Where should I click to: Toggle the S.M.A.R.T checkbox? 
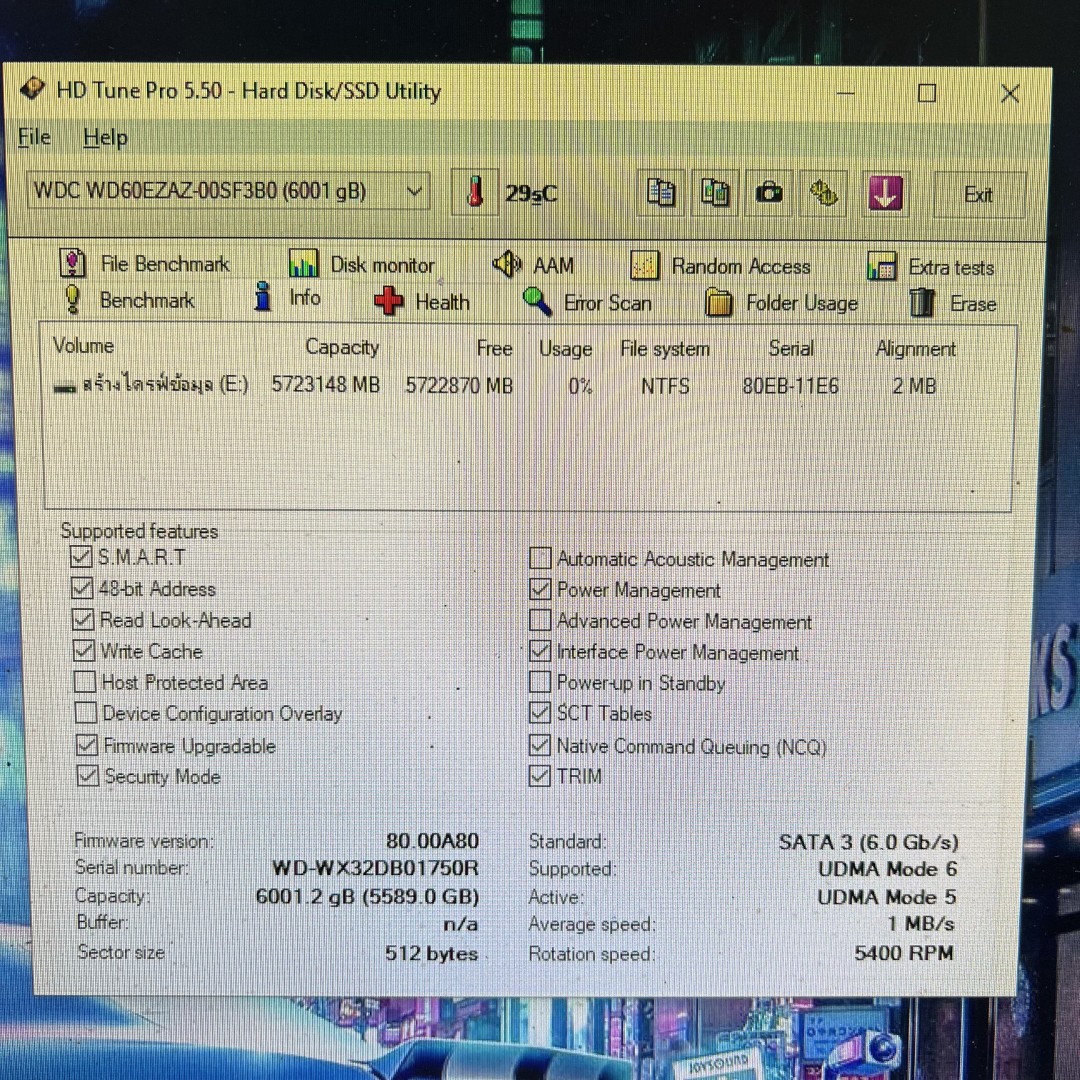pos(82,557)
